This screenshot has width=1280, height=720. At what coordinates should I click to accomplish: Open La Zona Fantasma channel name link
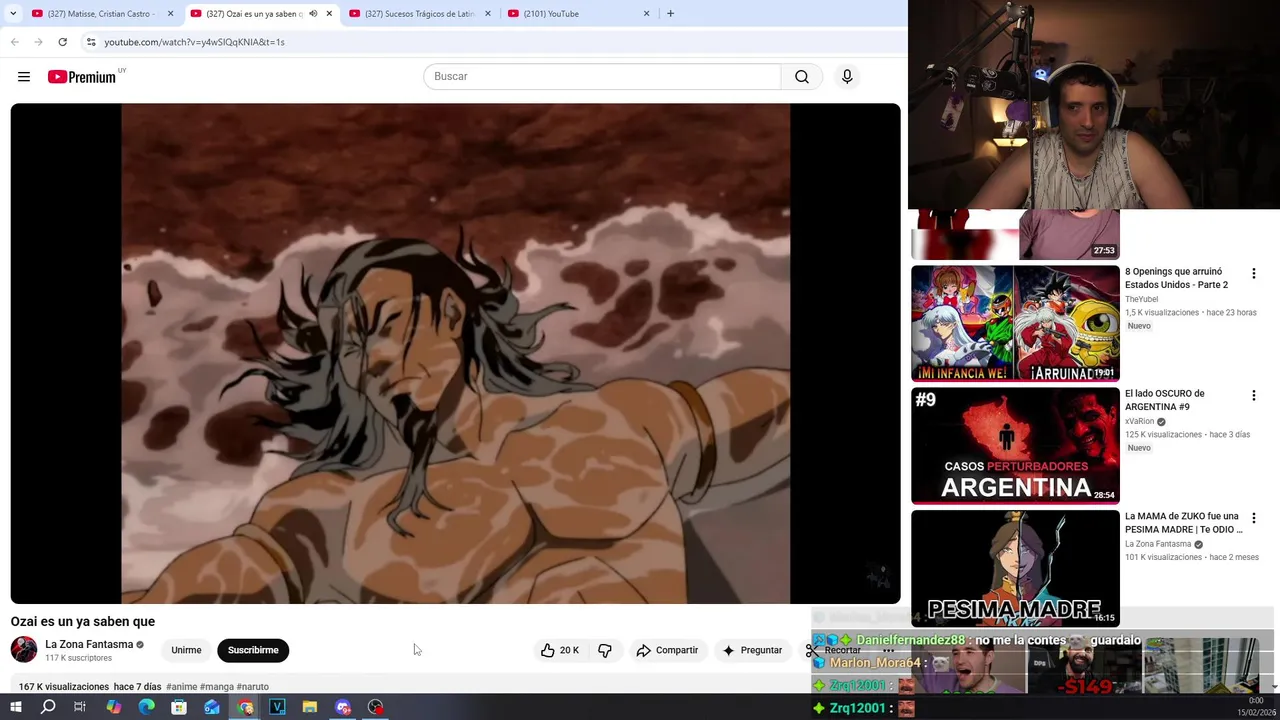(89, 644)
